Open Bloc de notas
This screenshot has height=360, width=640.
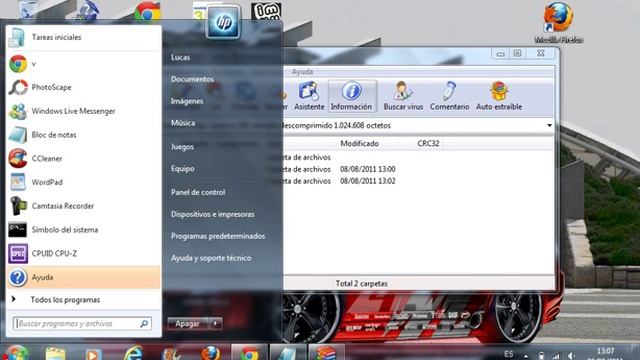(84, 135)
